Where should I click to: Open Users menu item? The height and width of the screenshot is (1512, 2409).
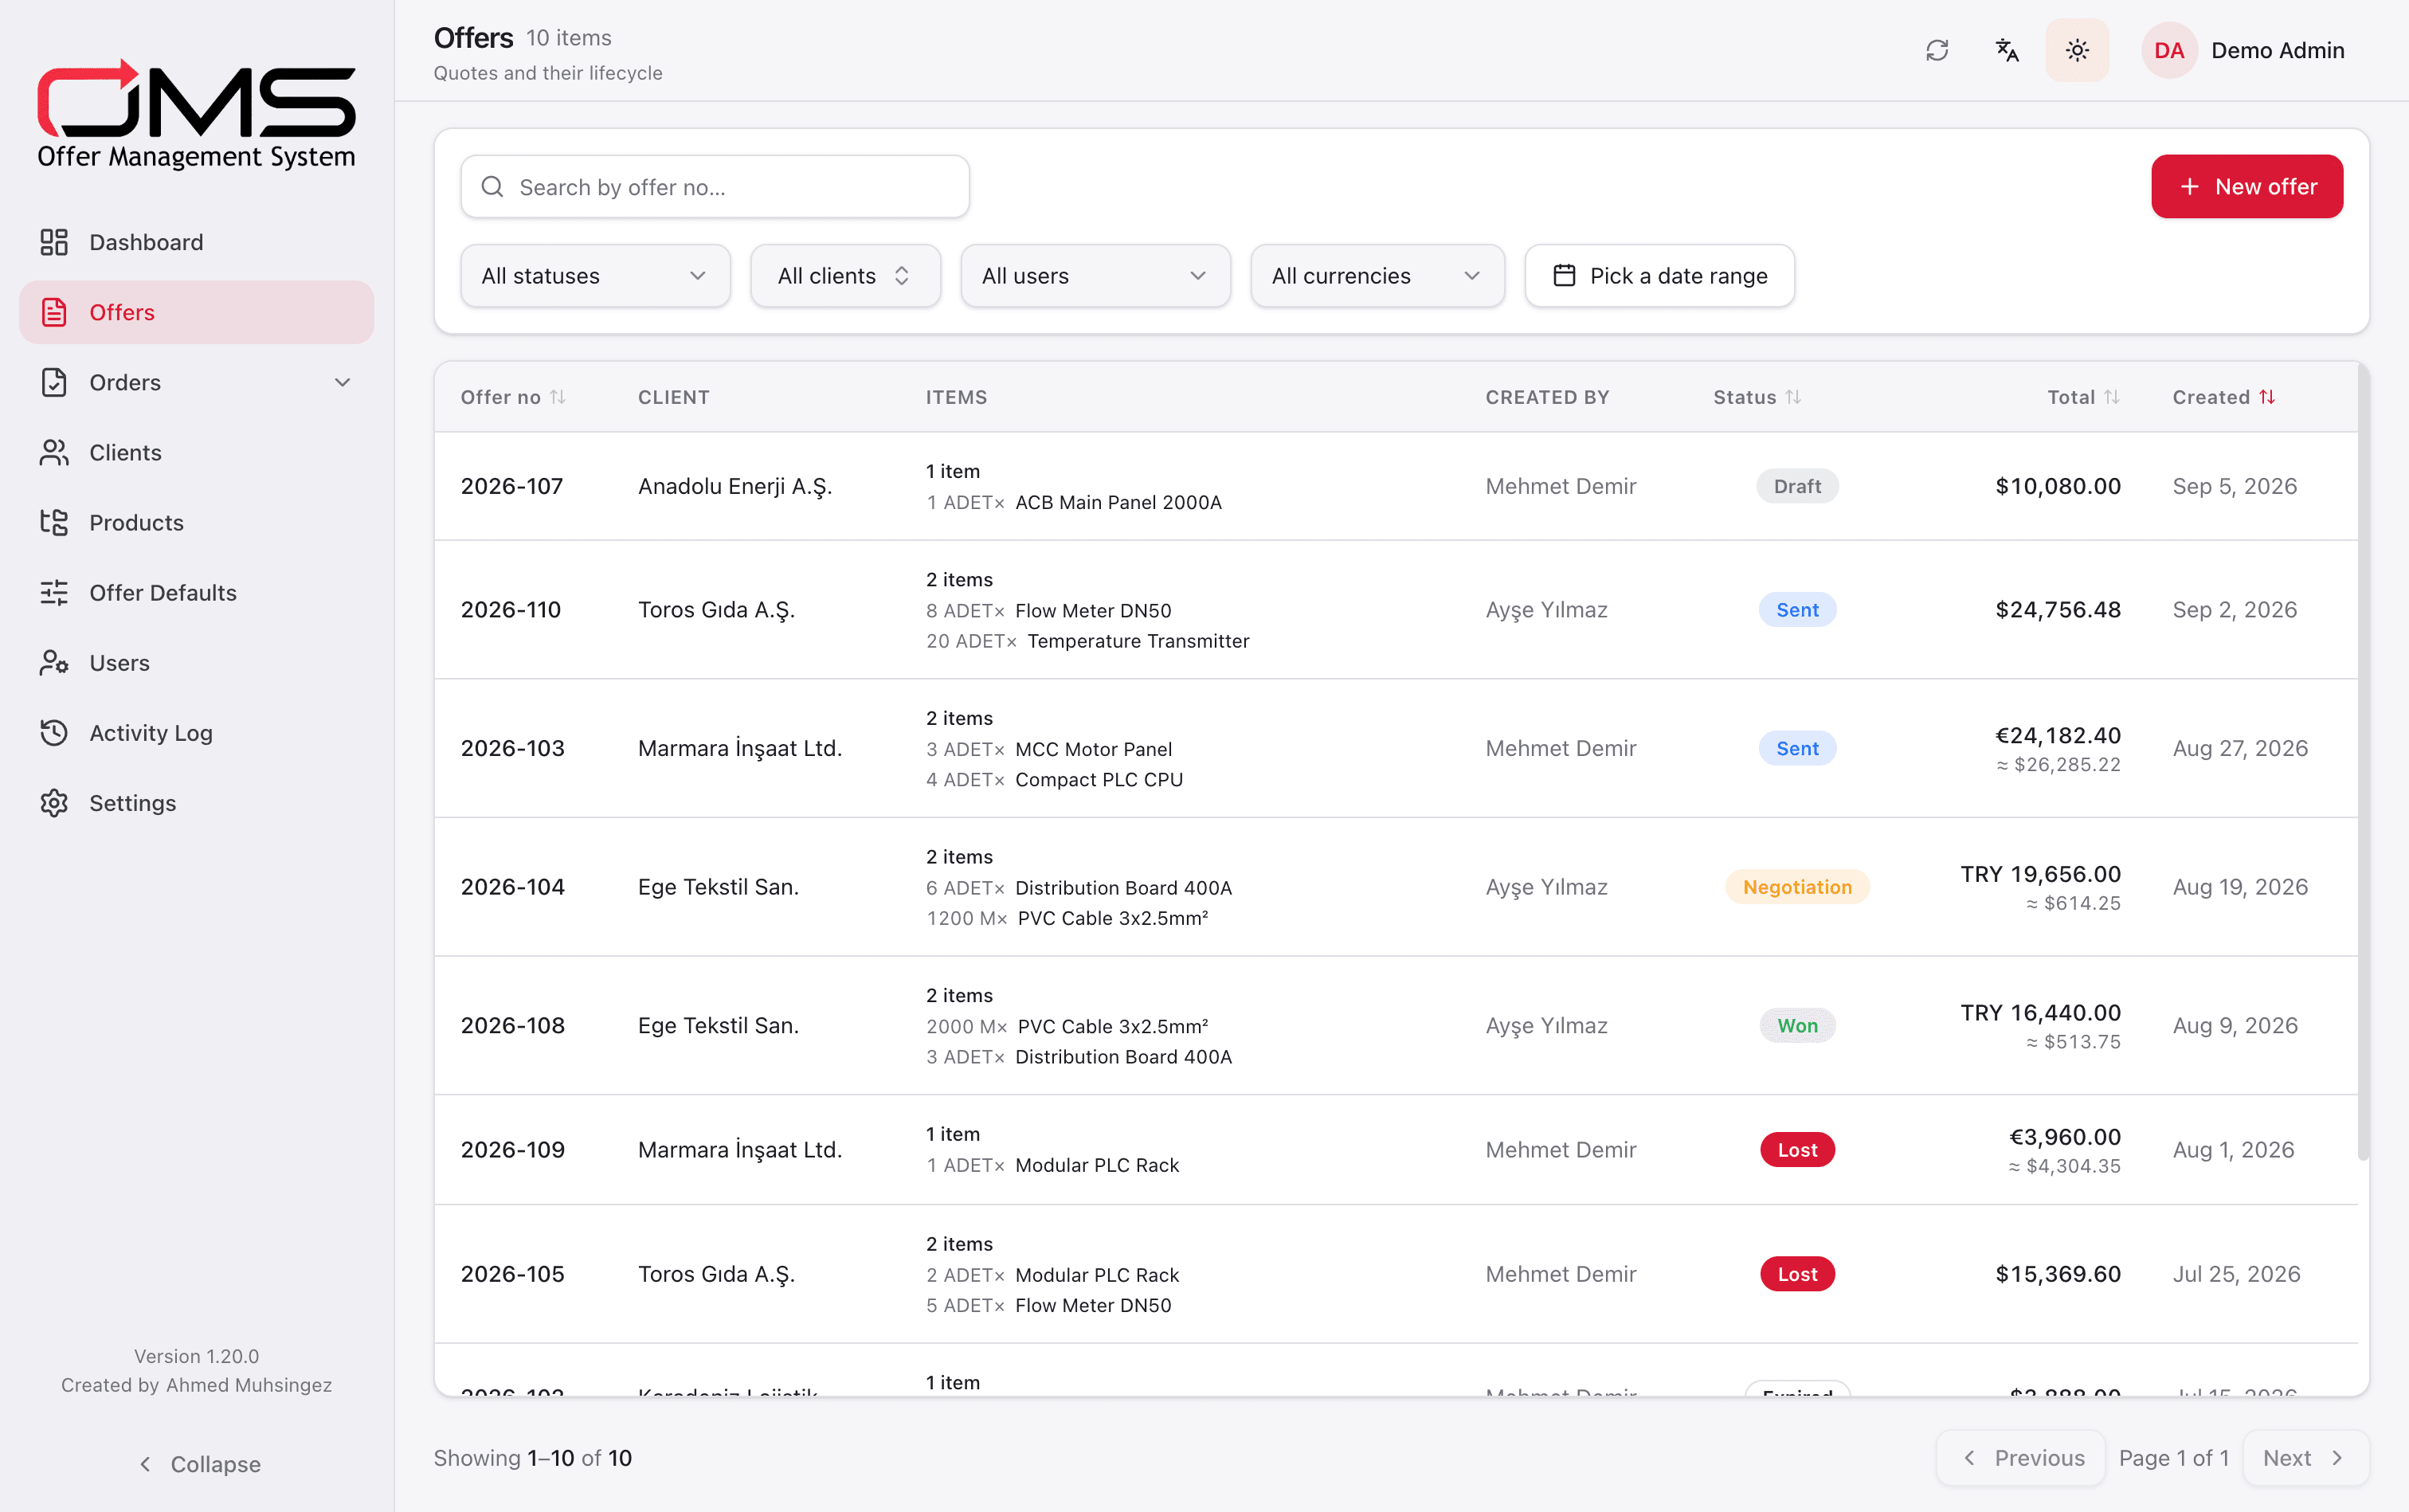(197, 662)
